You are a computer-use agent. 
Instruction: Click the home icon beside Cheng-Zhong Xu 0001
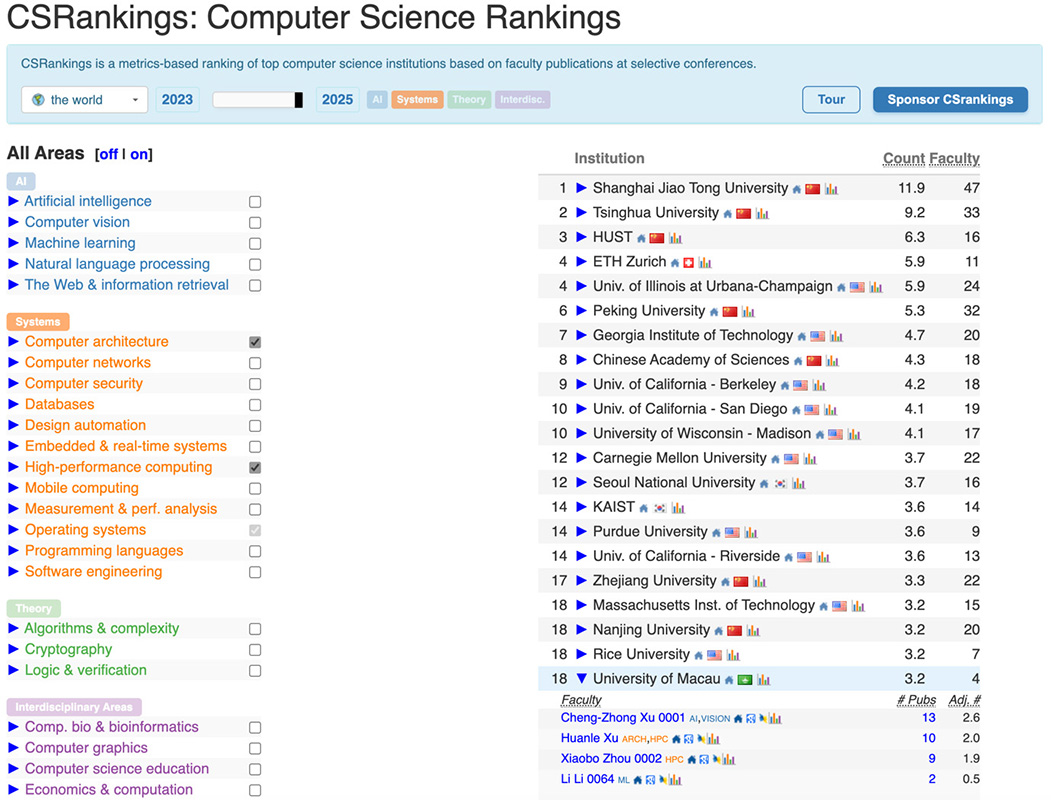[x=738, y=718]
